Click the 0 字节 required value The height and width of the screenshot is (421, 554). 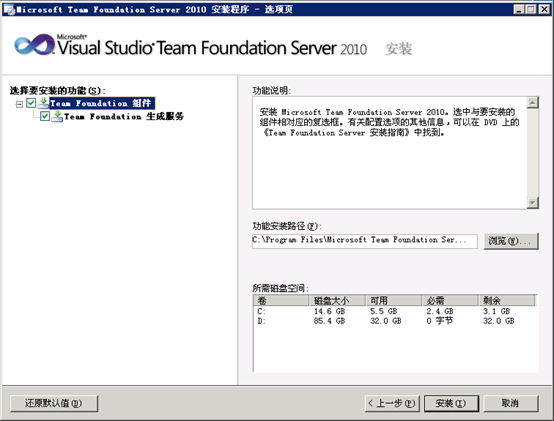[440, 321]
